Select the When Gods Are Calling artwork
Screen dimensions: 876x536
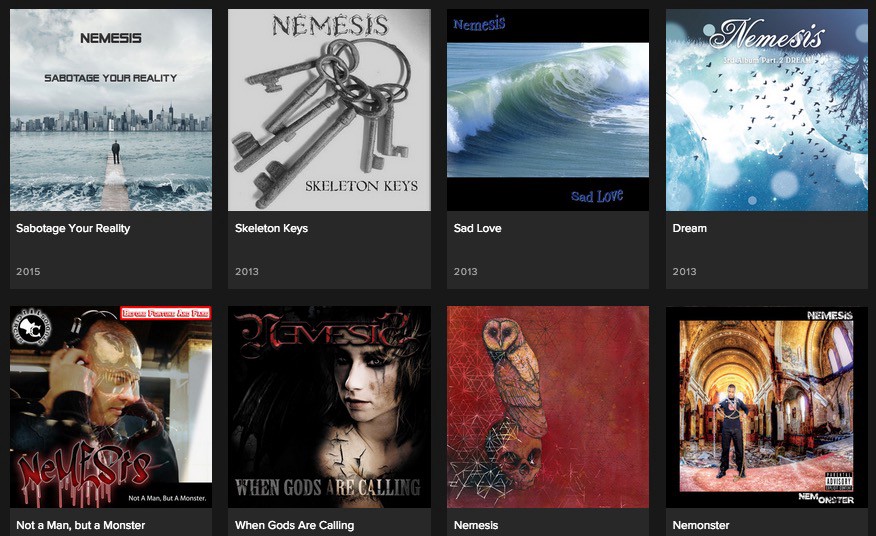click(x=329, y=407)
